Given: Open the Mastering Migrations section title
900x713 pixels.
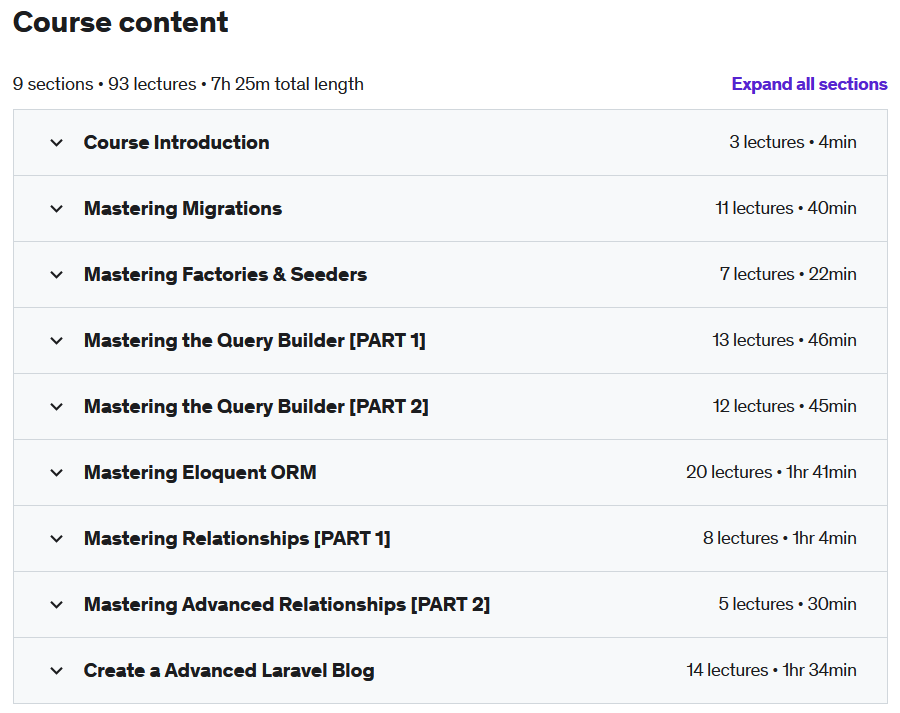Looking at the screenshot, I should point(183,208).
